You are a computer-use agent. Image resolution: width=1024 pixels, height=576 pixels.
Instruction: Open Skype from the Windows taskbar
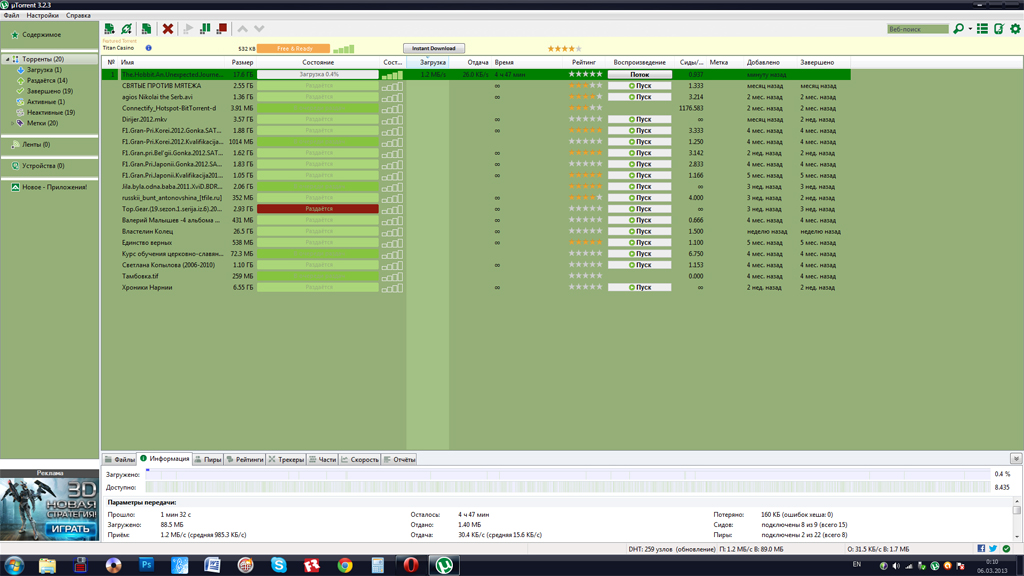coord(279,565)
